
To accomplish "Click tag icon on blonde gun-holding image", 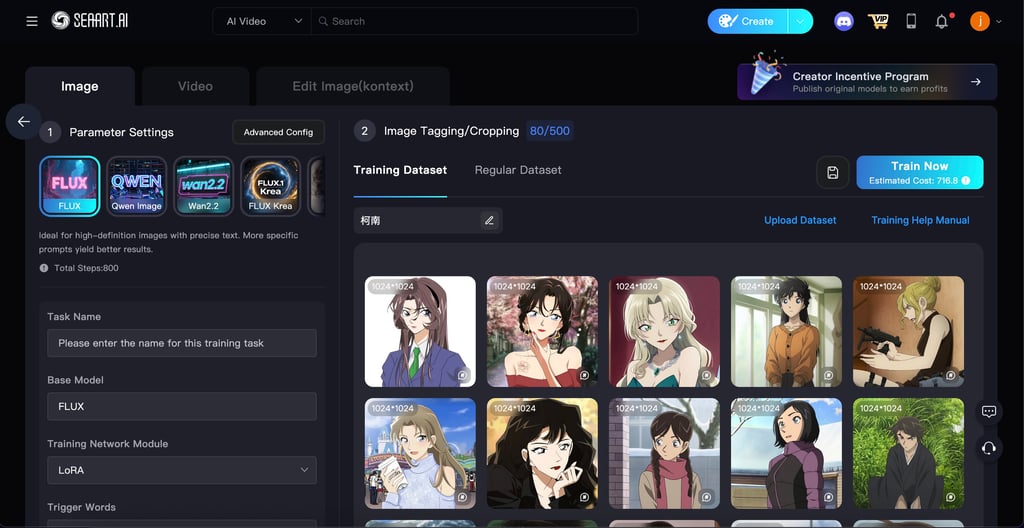I will click(951, 375).
